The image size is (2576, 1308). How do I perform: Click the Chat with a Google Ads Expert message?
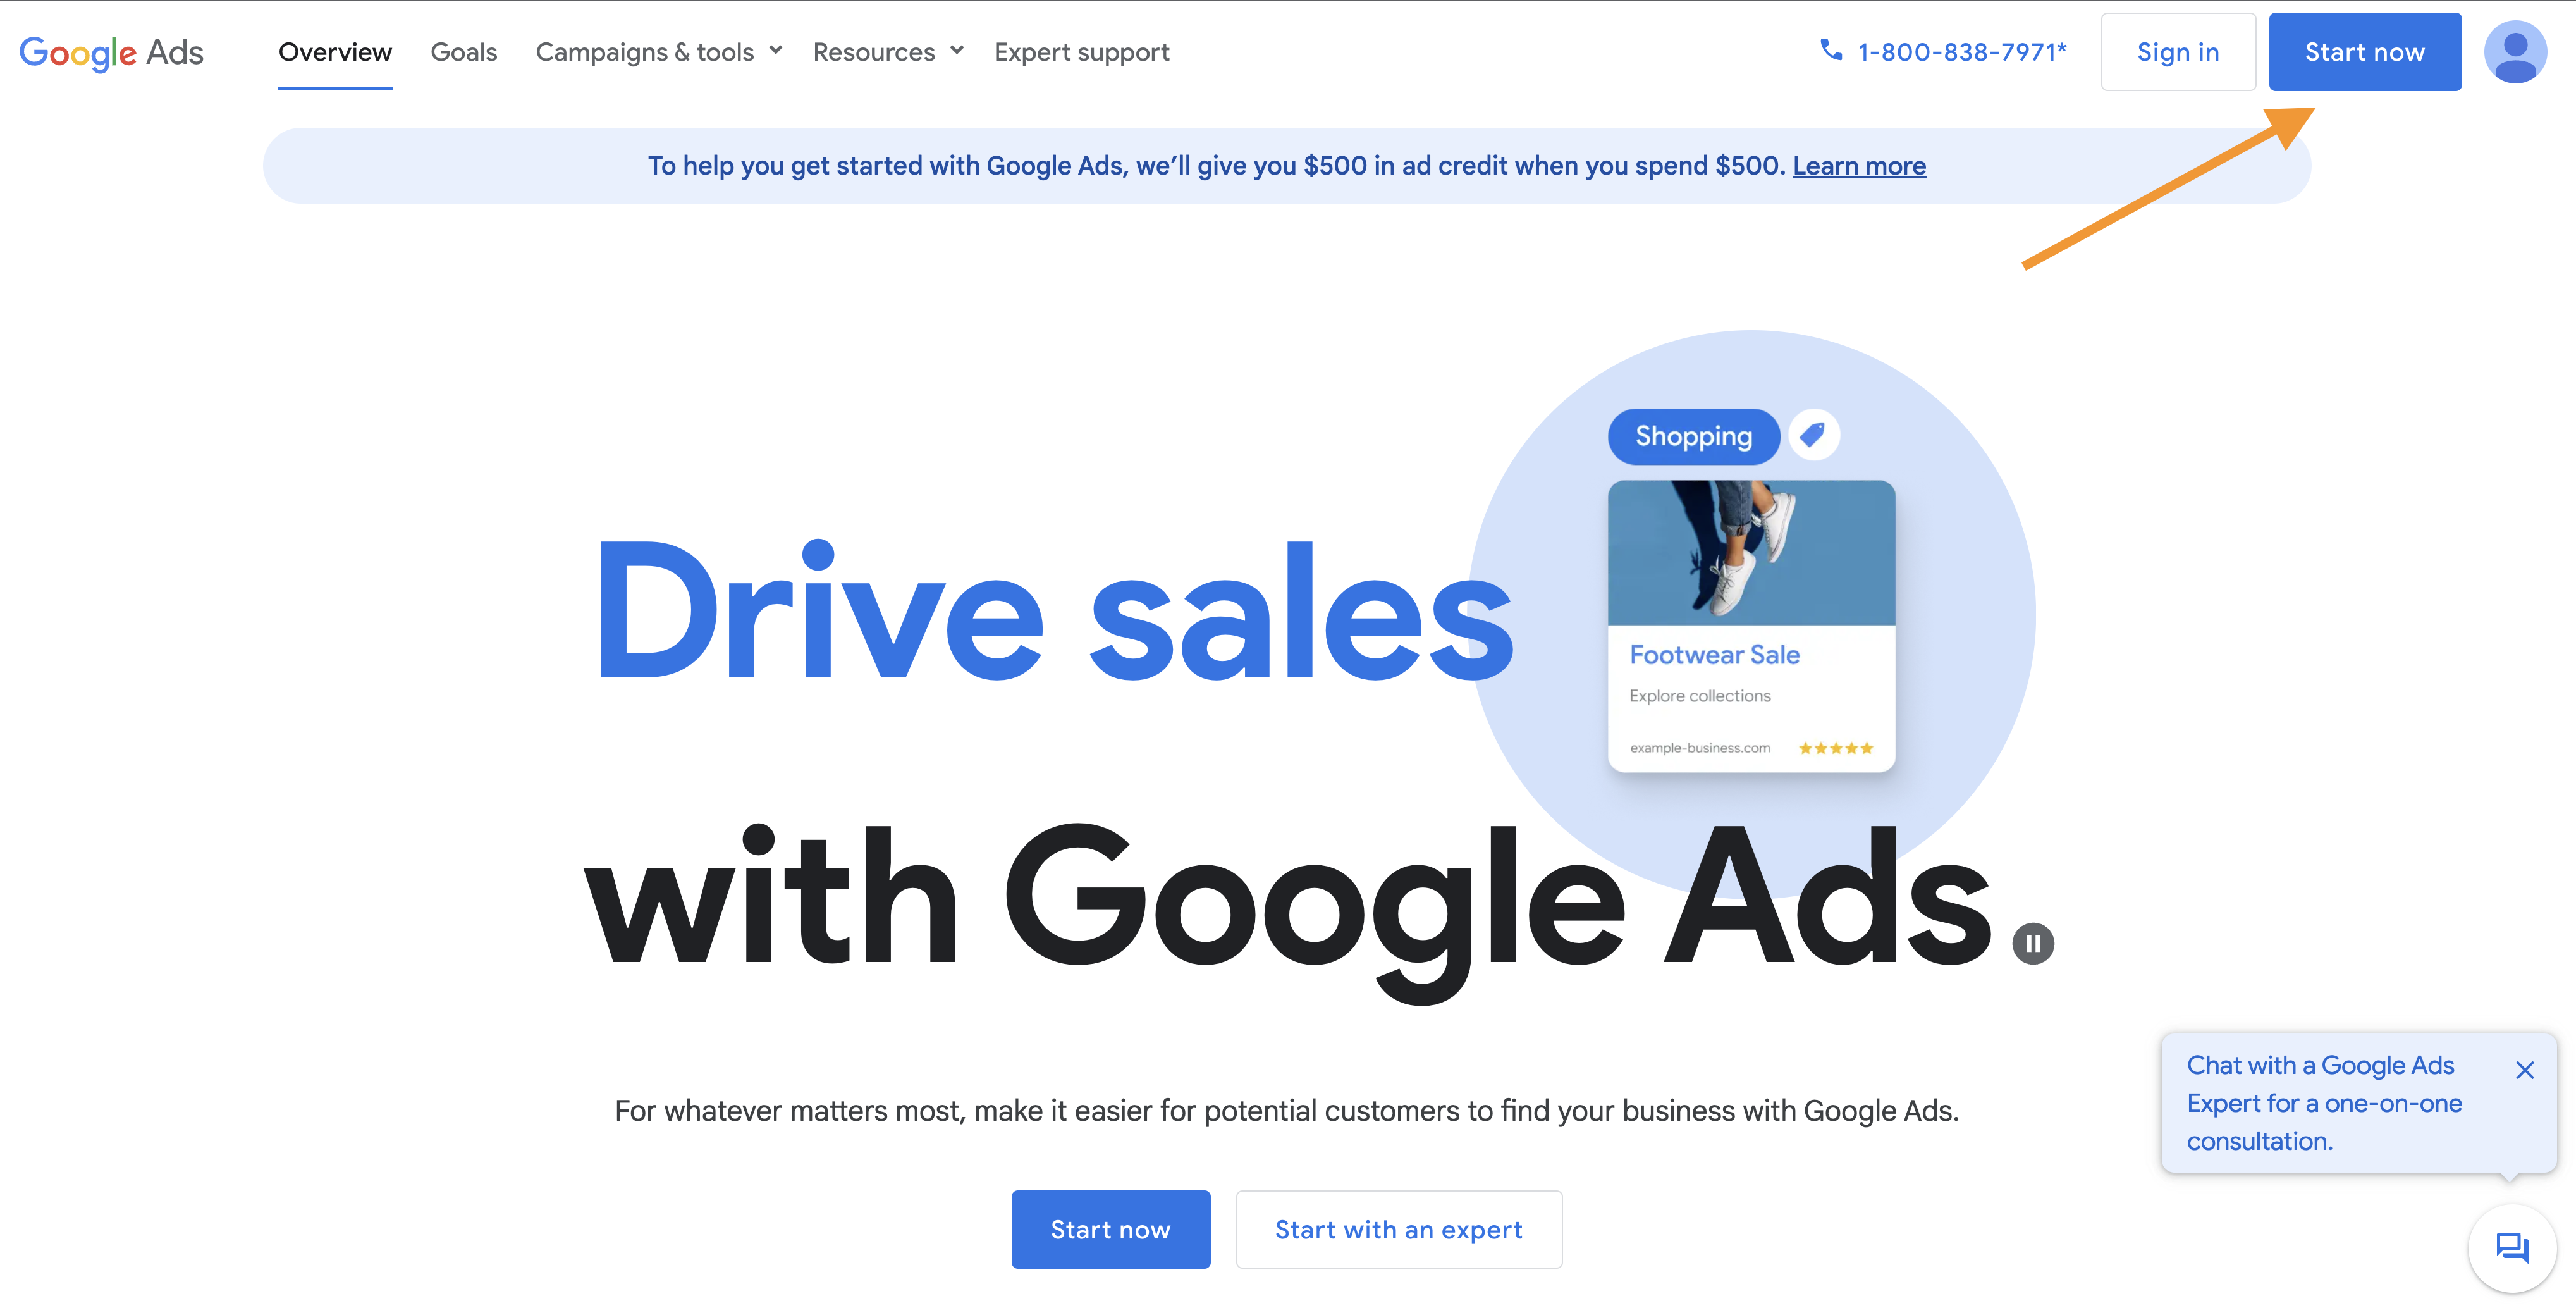(2324, 1103)
